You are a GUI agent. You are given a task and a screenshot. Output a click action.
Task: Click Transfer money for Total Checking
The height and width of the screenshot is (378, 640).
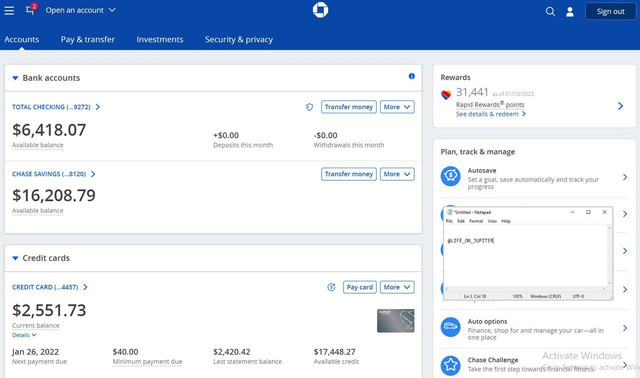click(349, 107)
